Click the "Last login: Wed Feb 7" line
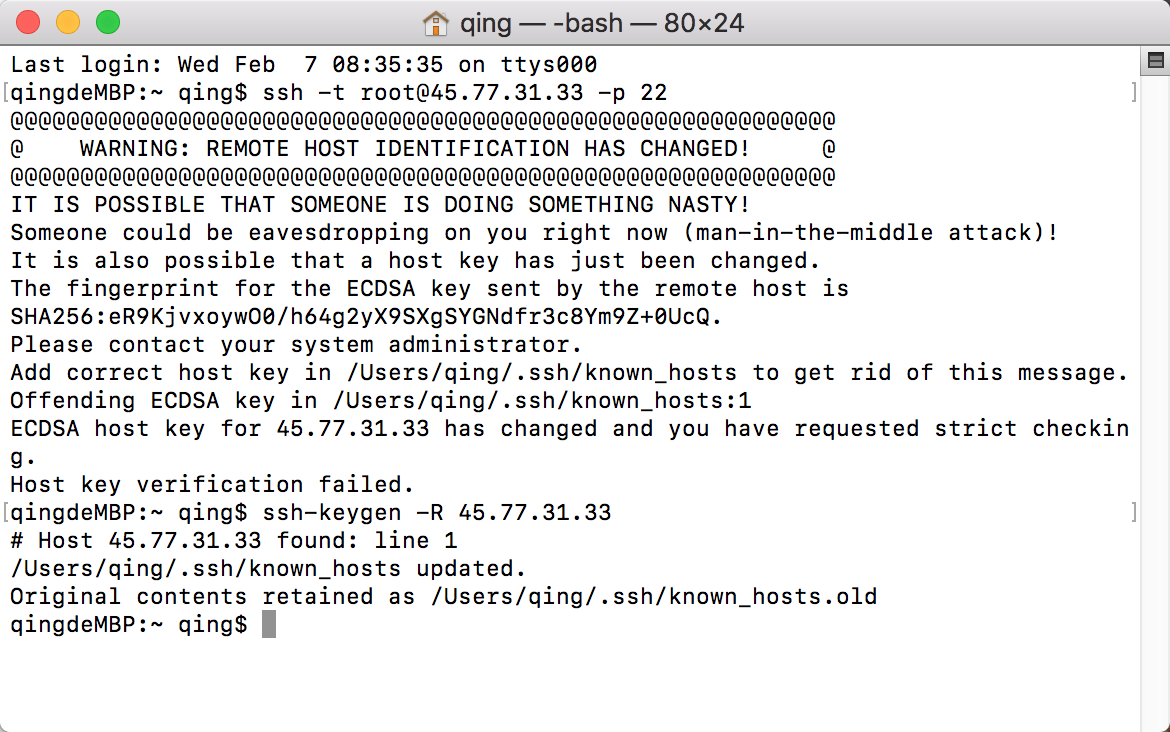Viewport: 1170px width, 732px height. point(304,65)
